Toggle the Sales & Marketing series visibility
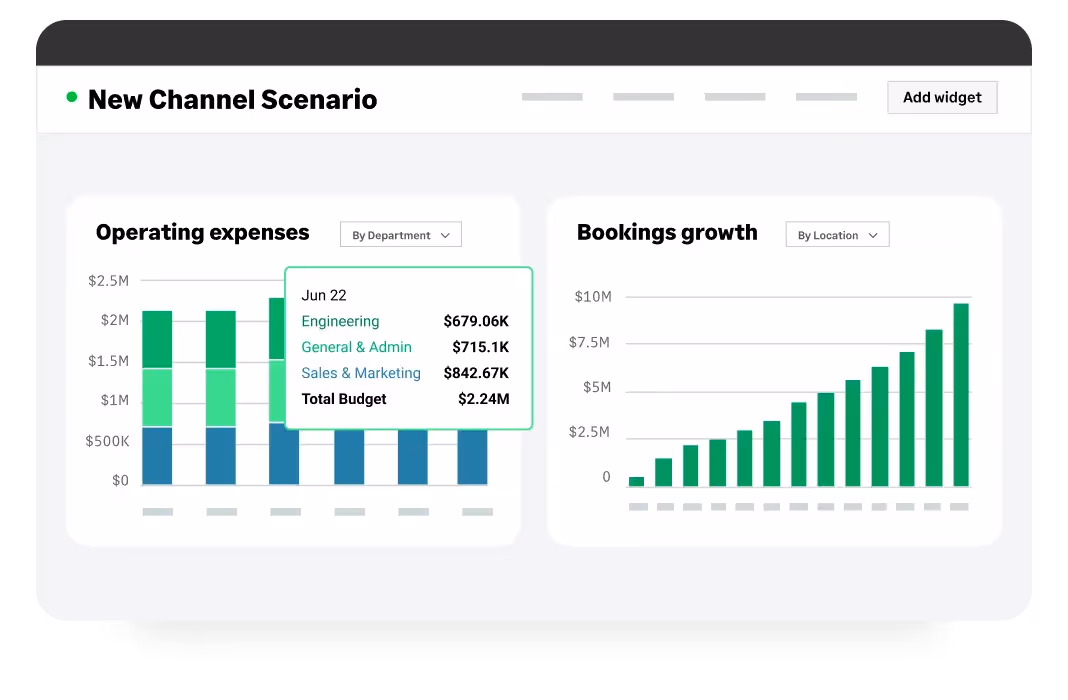This screenshot has width=1068, height=700. pyautogui.click(x=361, y=373)
